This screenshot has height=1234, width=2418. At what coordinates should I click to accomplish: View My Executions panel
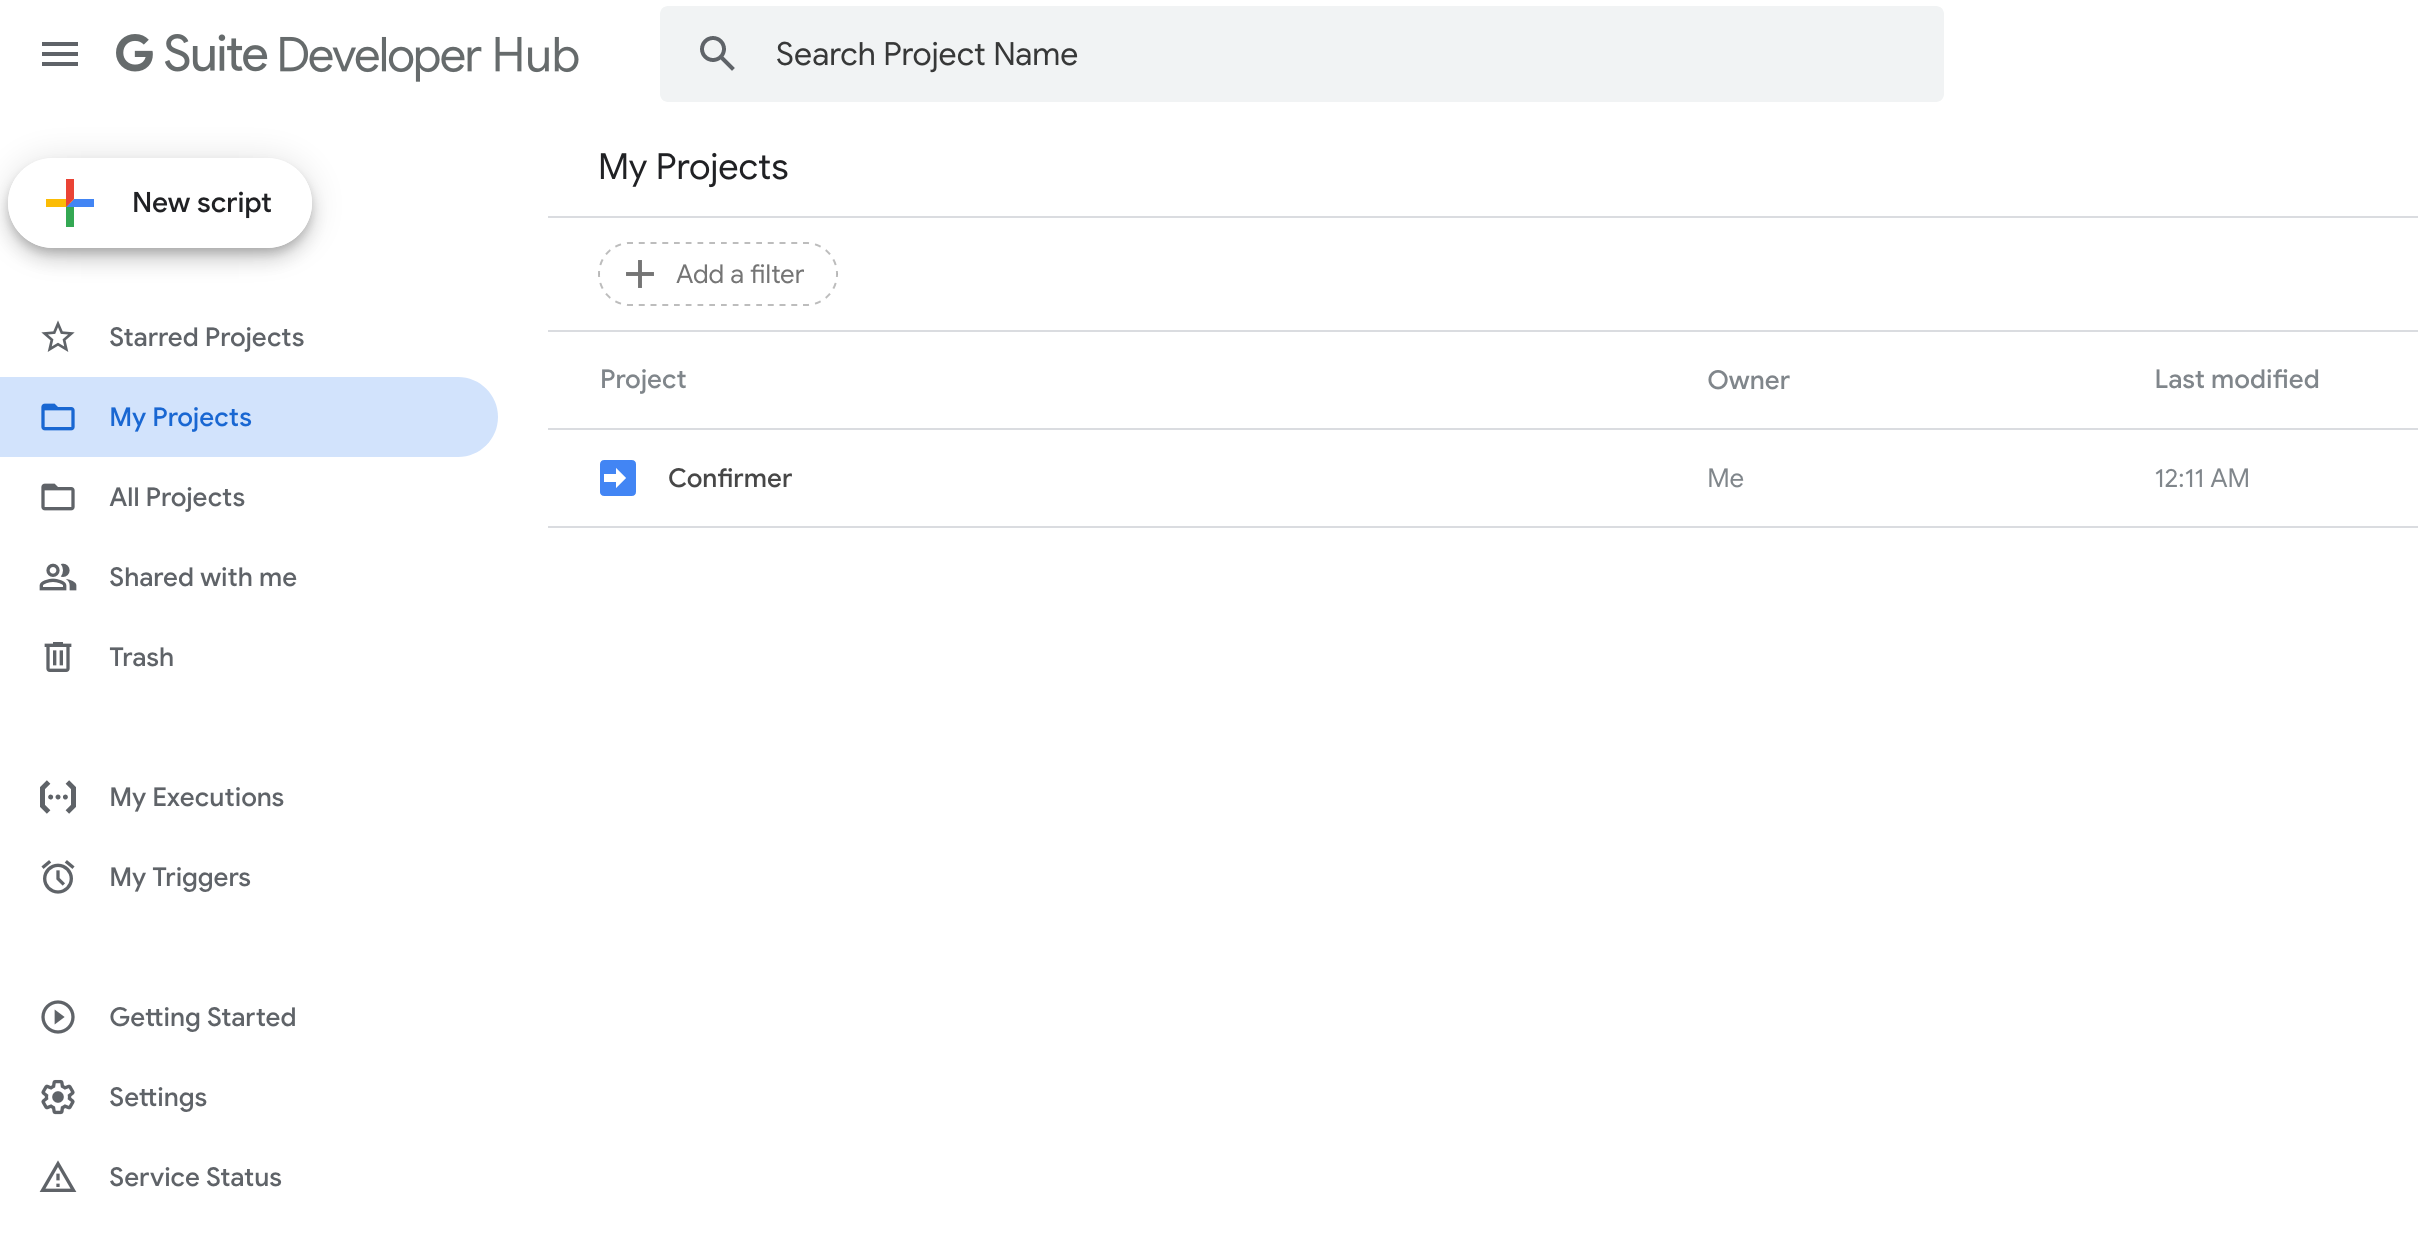(195, 796)
